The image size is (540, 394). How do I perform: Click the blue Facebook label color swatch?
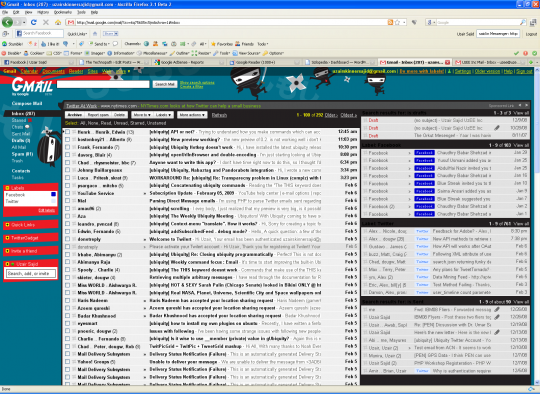click(x=53, y=195)
